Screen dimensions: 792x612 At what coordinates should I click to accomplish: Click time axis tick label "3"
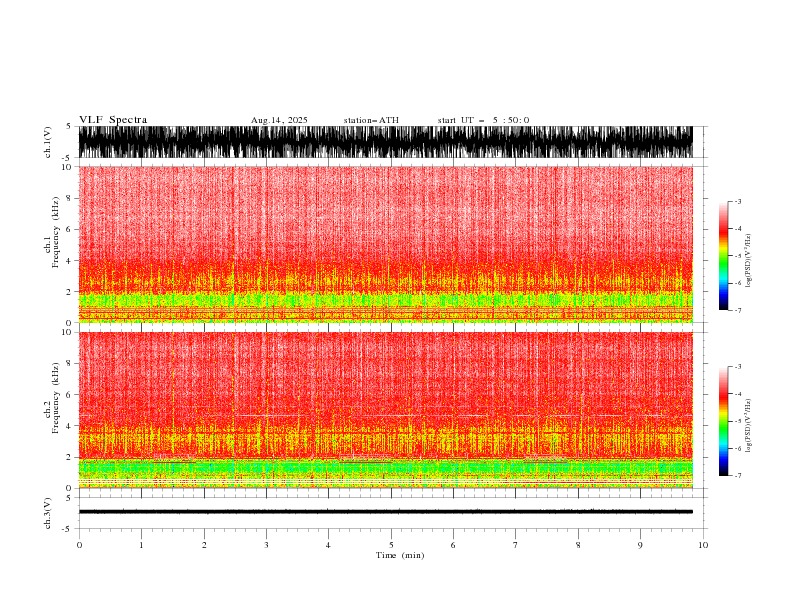[266, 545]
